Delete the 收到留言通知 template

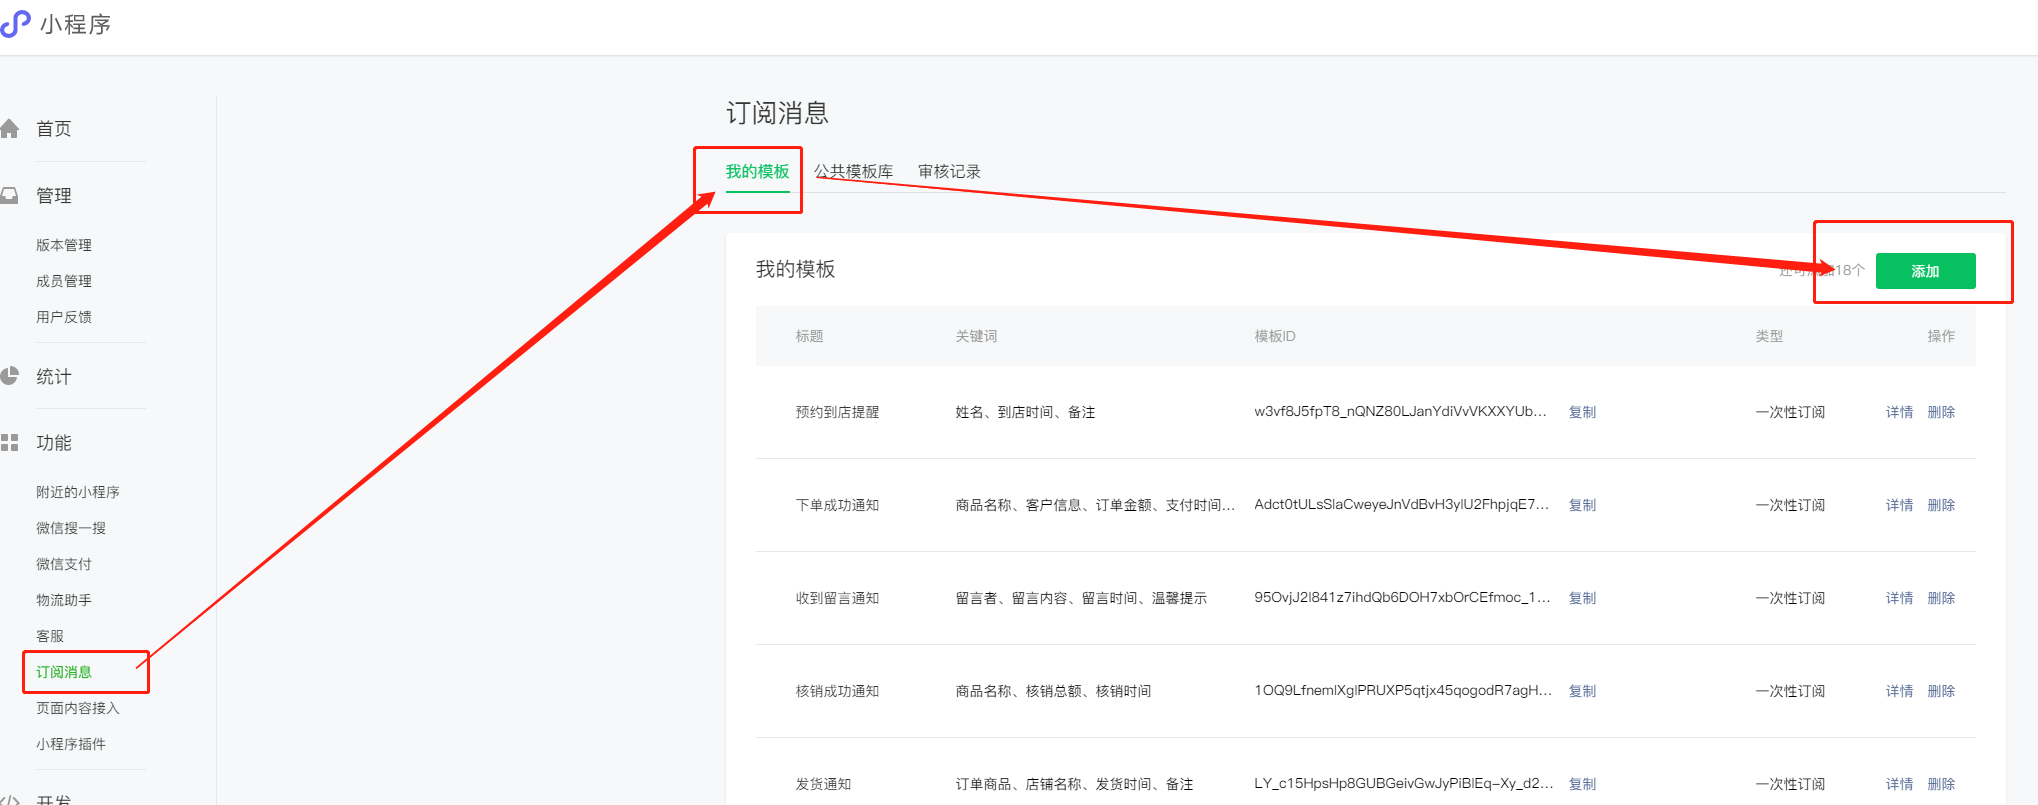(1941, 598)
